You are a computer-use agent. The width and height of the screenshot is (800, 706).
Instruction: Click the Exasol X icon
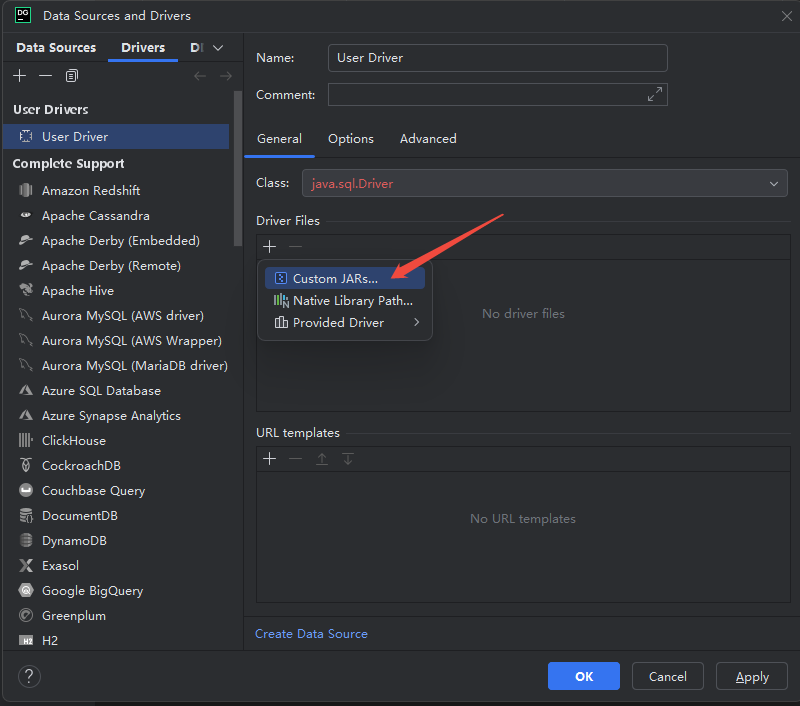coord(26,565)
